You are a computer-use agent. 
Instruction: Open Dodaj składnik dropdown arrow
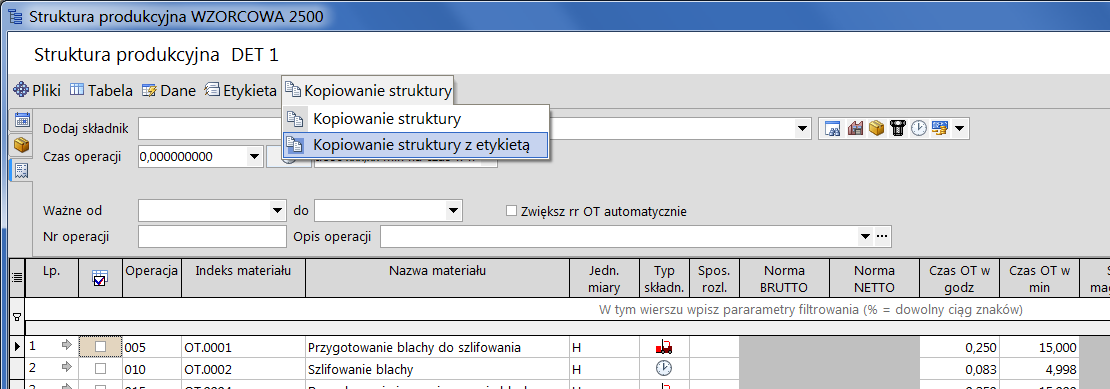click(x=802, y=129)
